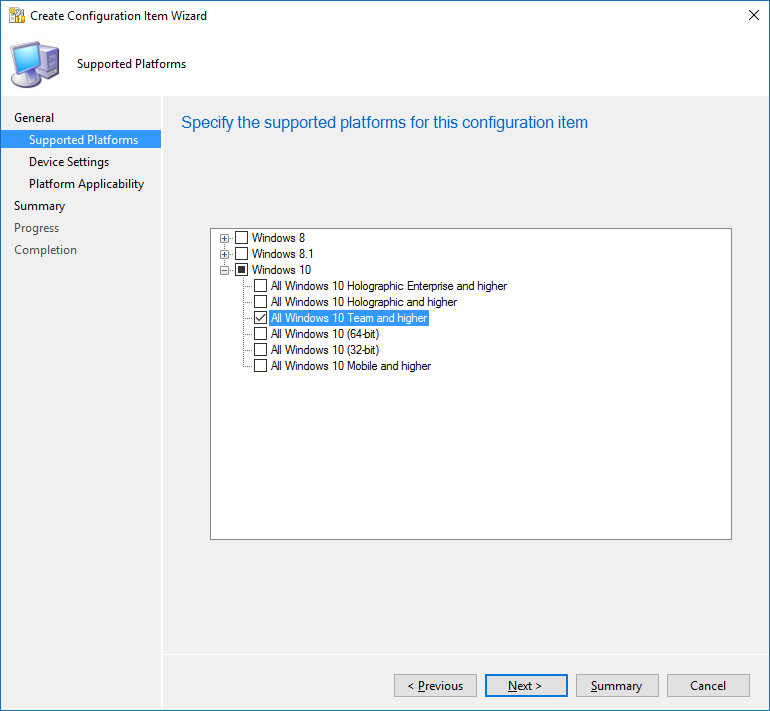Check All Windows 10 Mobile and higher box
Viewport: 770px width, 711px height.
pos(260,366)
